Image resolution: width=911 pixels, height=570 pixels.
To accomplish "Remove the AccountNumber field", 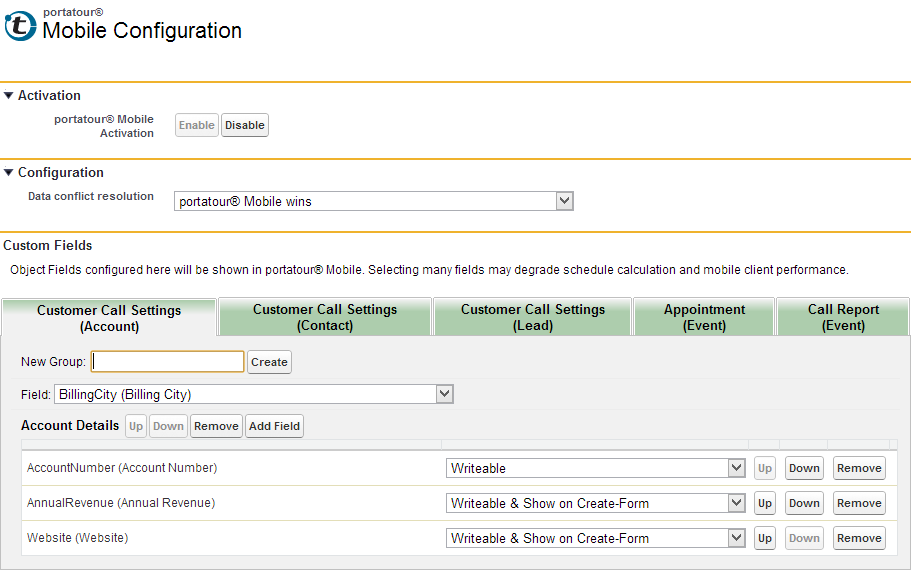I will [859, 468].
